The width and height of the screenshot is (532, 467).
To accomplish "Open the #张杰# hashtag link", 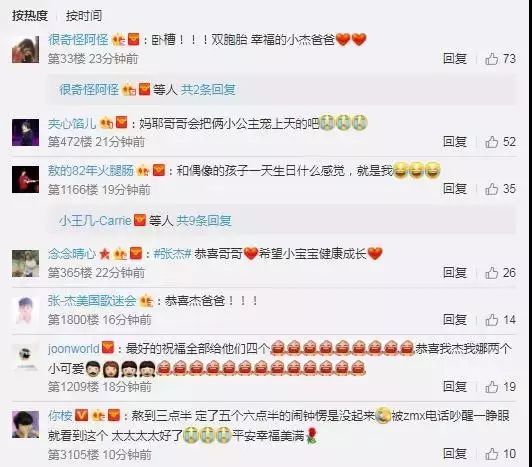I will [x=173, y=254].
